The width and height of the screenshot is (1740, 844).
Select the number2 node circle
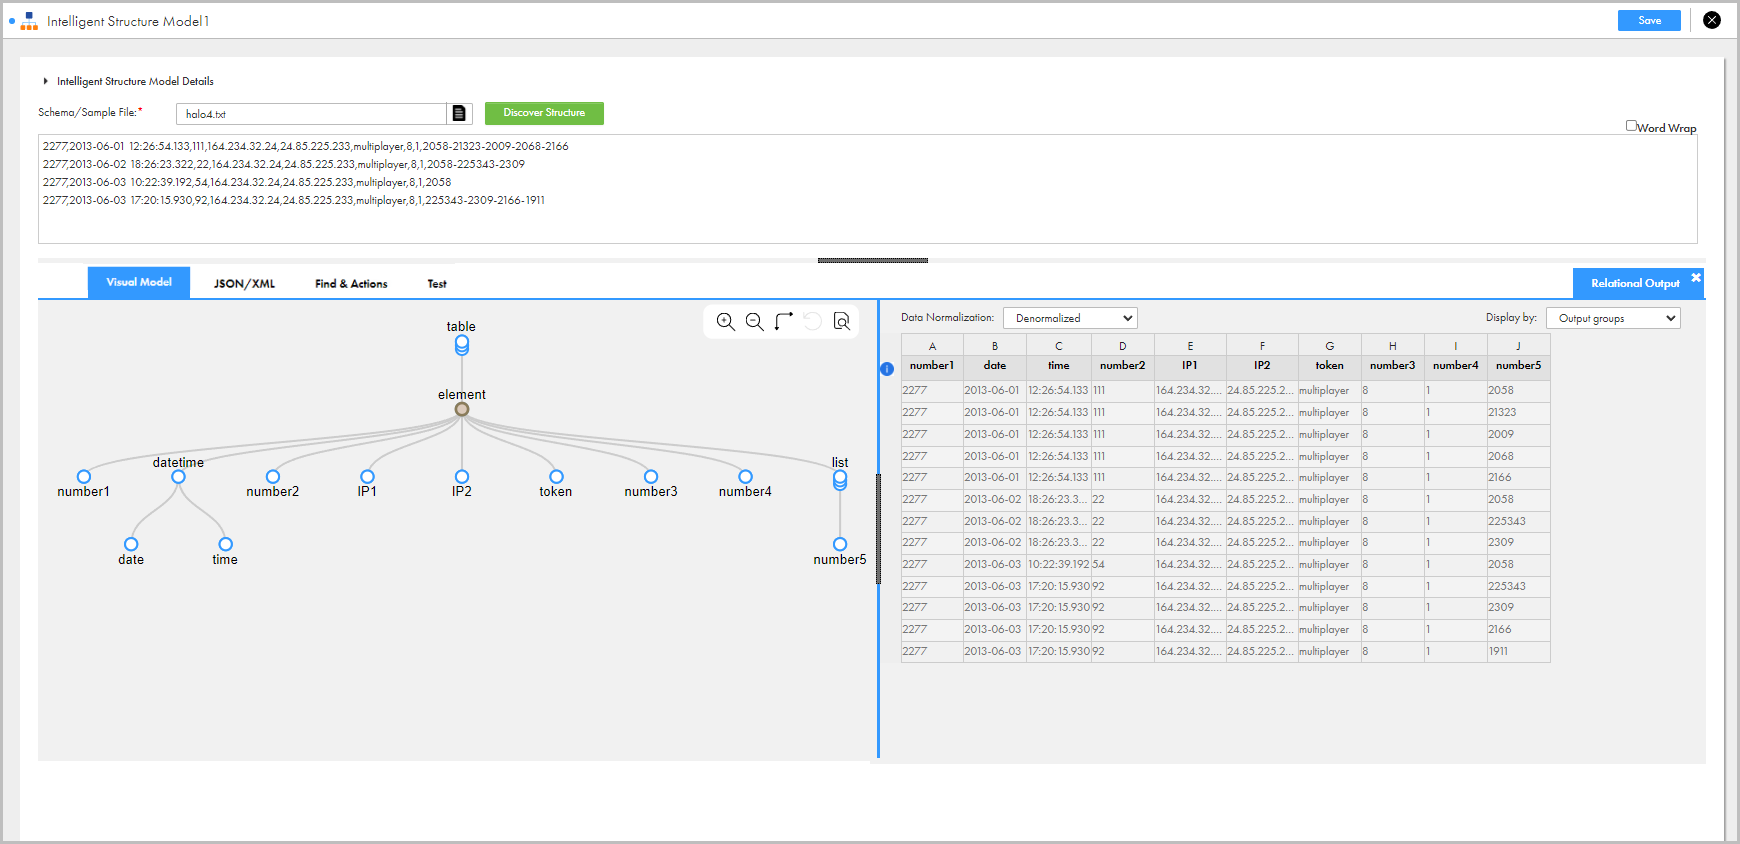click(x=273, y=477)
